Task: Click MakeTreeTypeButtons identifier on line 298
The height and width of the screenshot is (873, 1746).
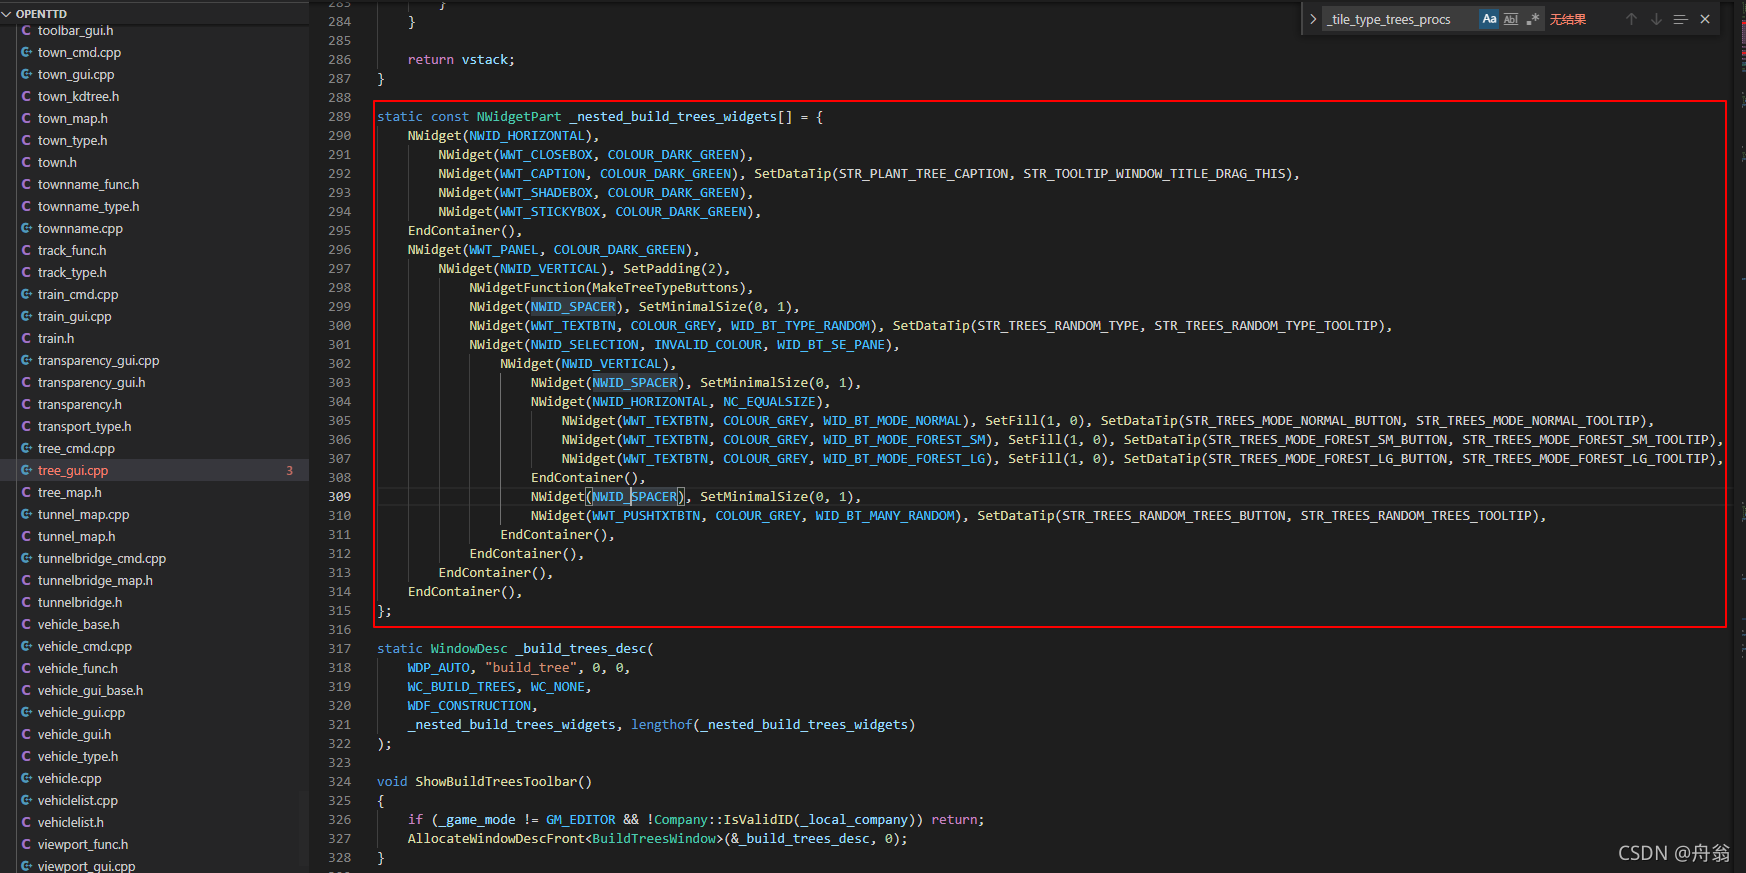Action: coord(665,288)
